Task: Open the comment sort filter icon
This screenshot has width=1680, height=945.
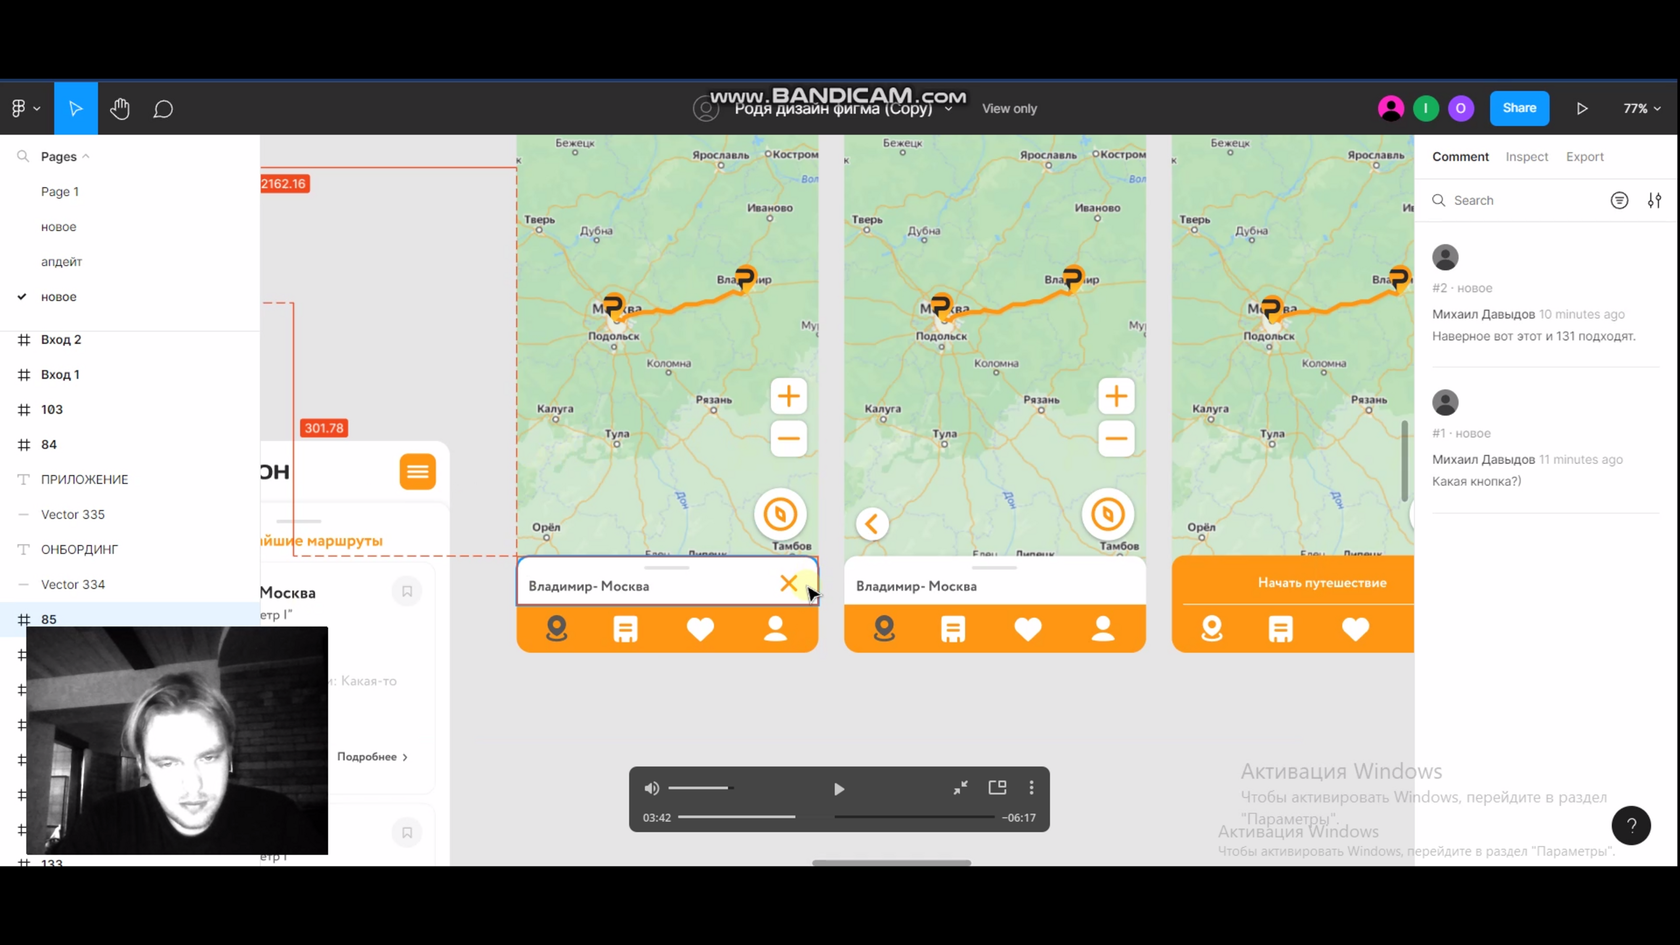Action: [x=1620, y=200]
